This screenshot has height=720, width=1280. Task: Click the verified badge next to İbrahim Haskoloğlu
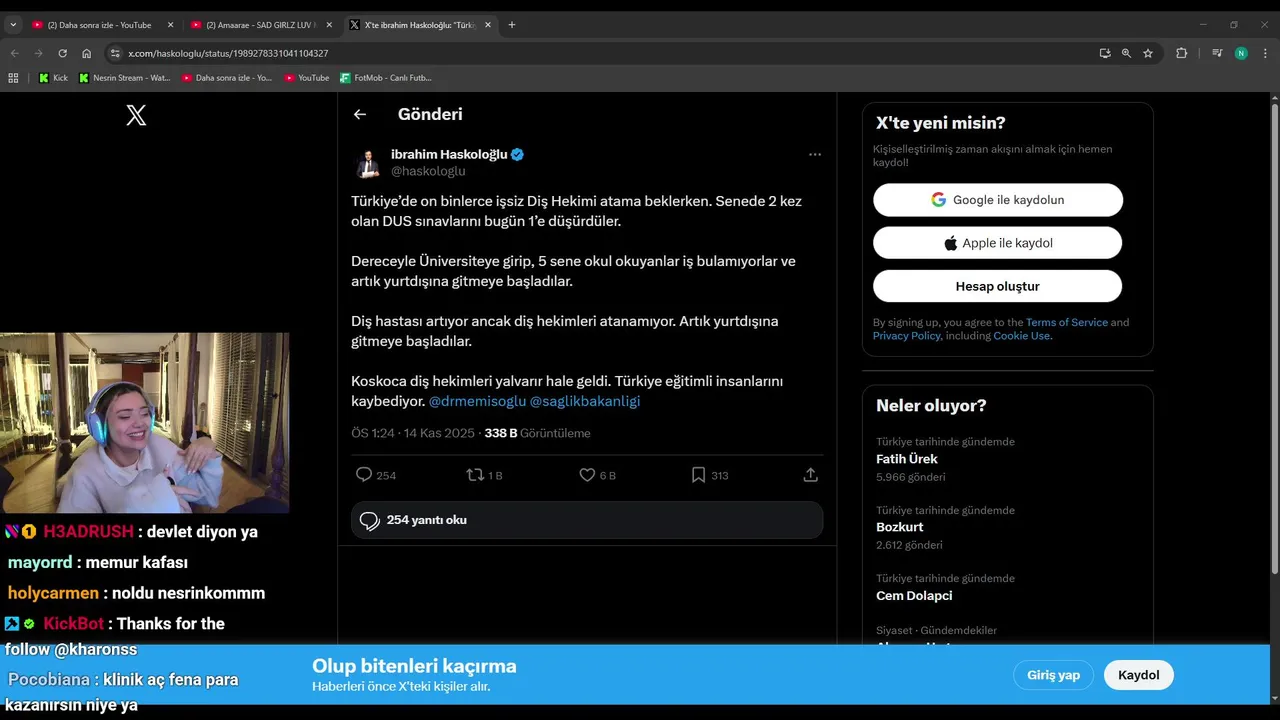click(x=517, y=154)
